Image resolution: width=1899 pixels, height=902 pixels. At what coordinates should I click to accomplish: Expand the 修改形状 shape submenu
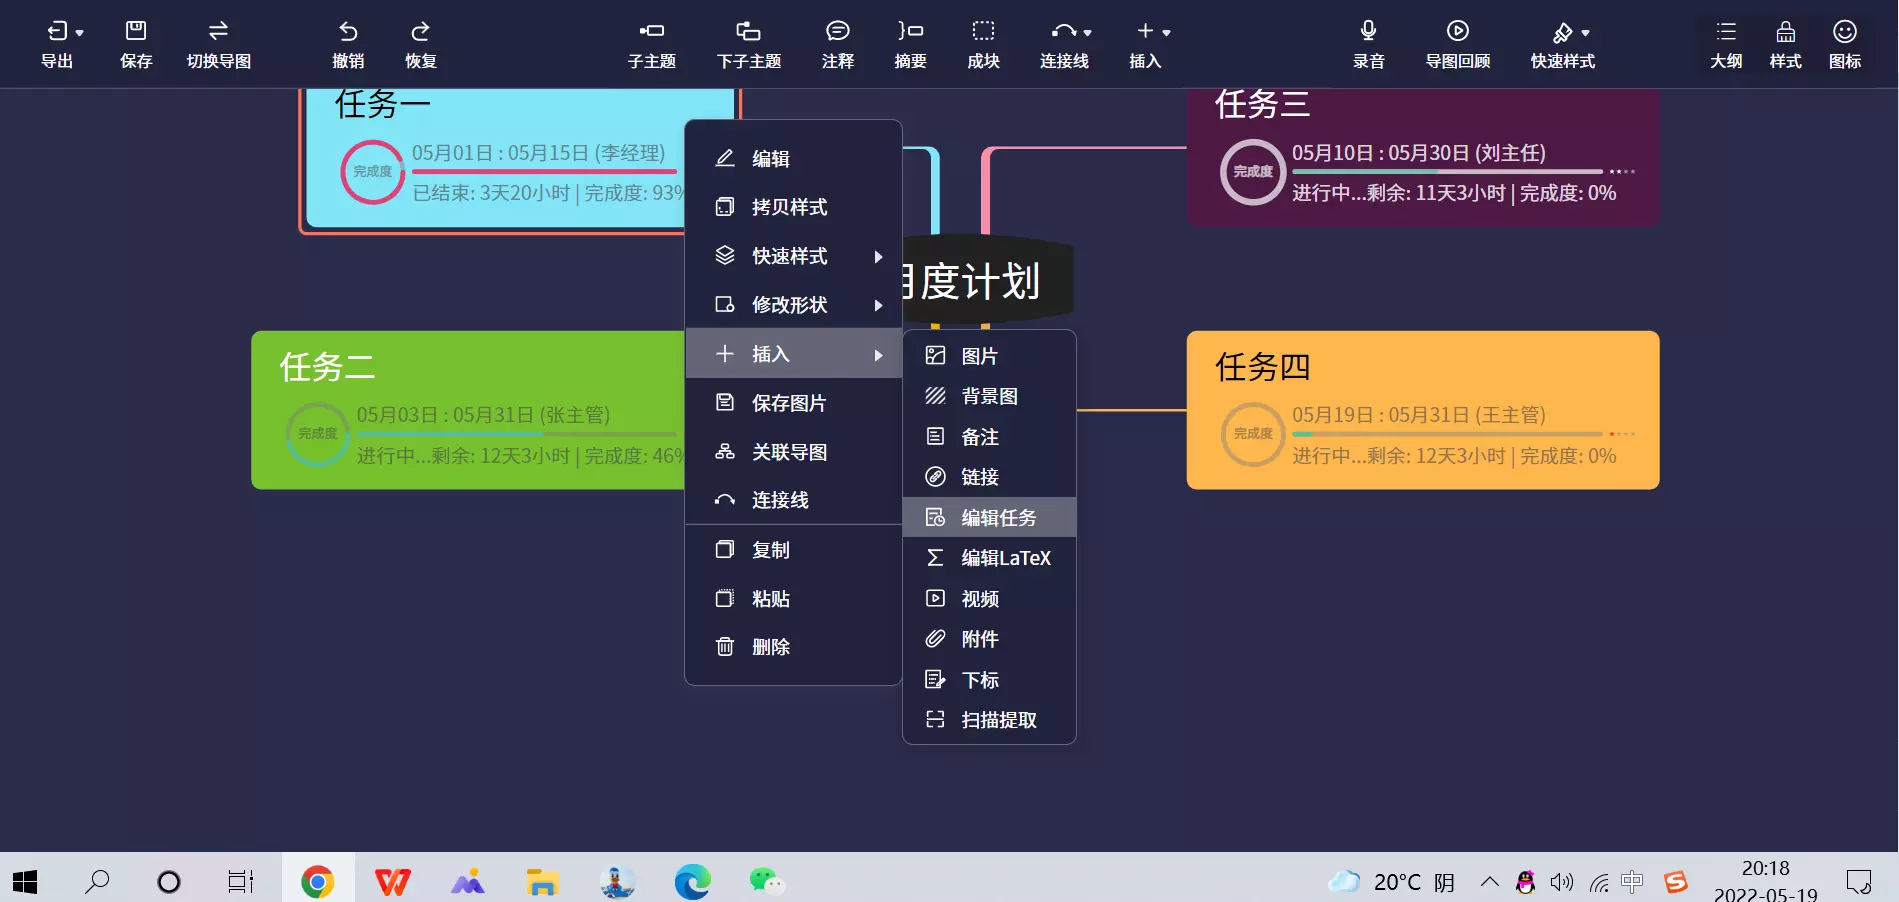click(x=789, y=305)
